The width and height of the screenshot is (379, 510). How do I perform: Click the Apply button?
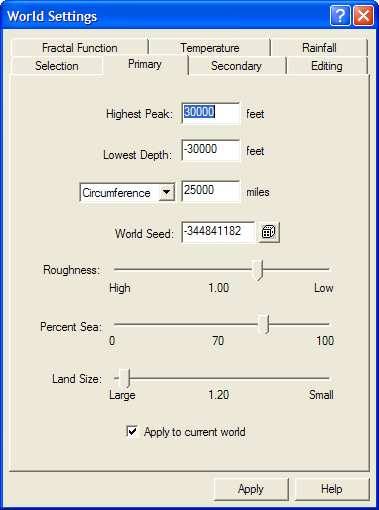(x=251, y=489)
